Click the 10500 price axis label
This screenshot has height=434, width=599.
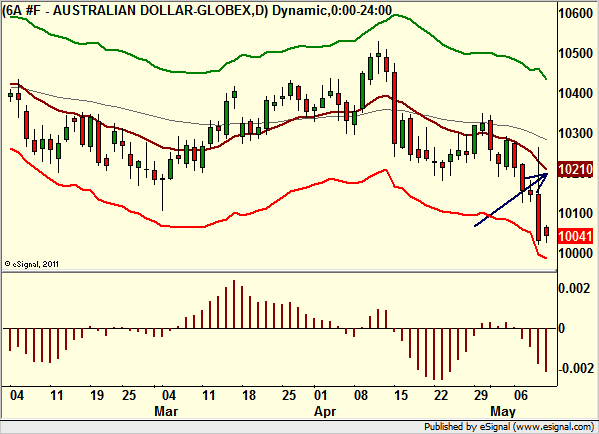pyautogui.click(x=575, y=53)
